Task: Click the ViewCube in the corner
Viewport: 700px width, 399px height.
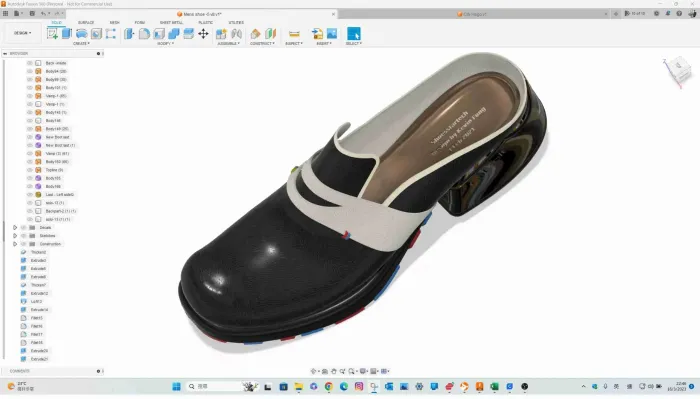Action: point(679,69)
